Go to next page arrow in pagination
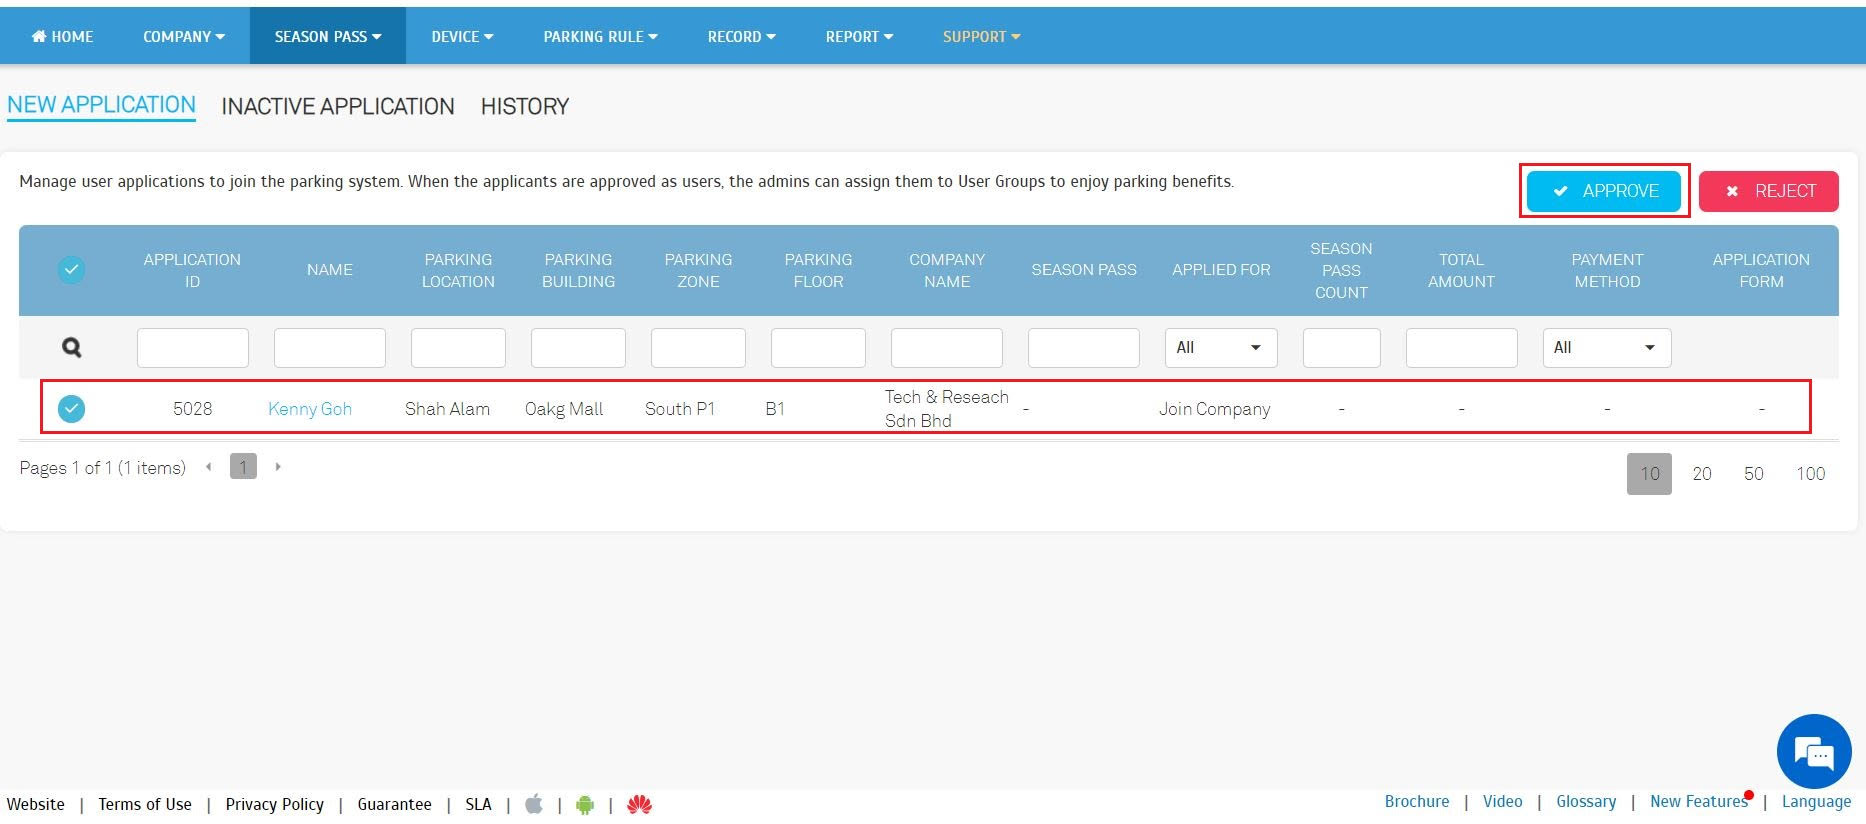Screen dimensions: 1866x824 [278, 467]
